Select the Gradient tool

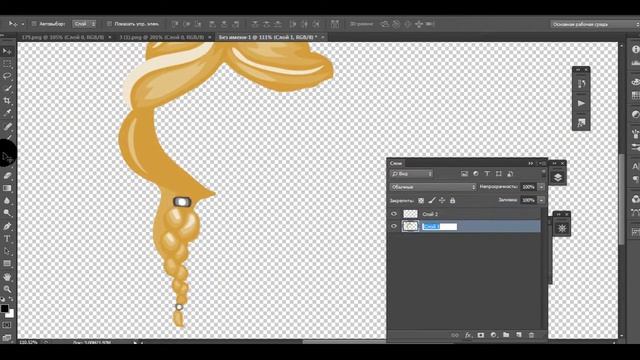tap(7, 188)
